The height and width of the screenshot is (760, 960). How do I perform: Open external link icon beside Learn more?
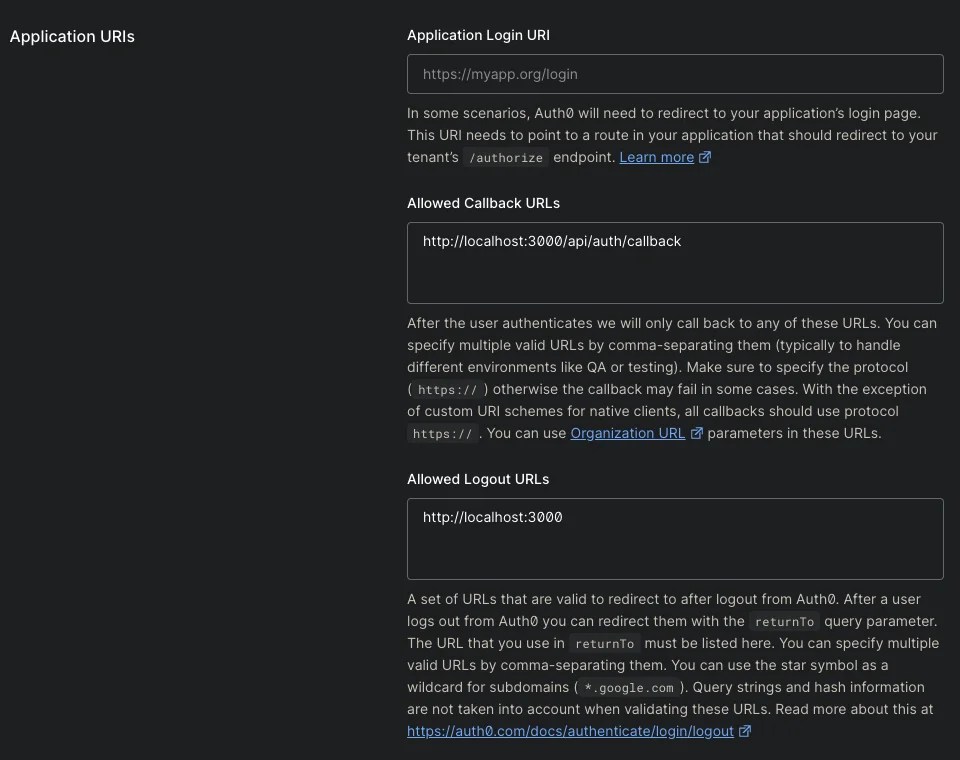(x=705, y=158)
